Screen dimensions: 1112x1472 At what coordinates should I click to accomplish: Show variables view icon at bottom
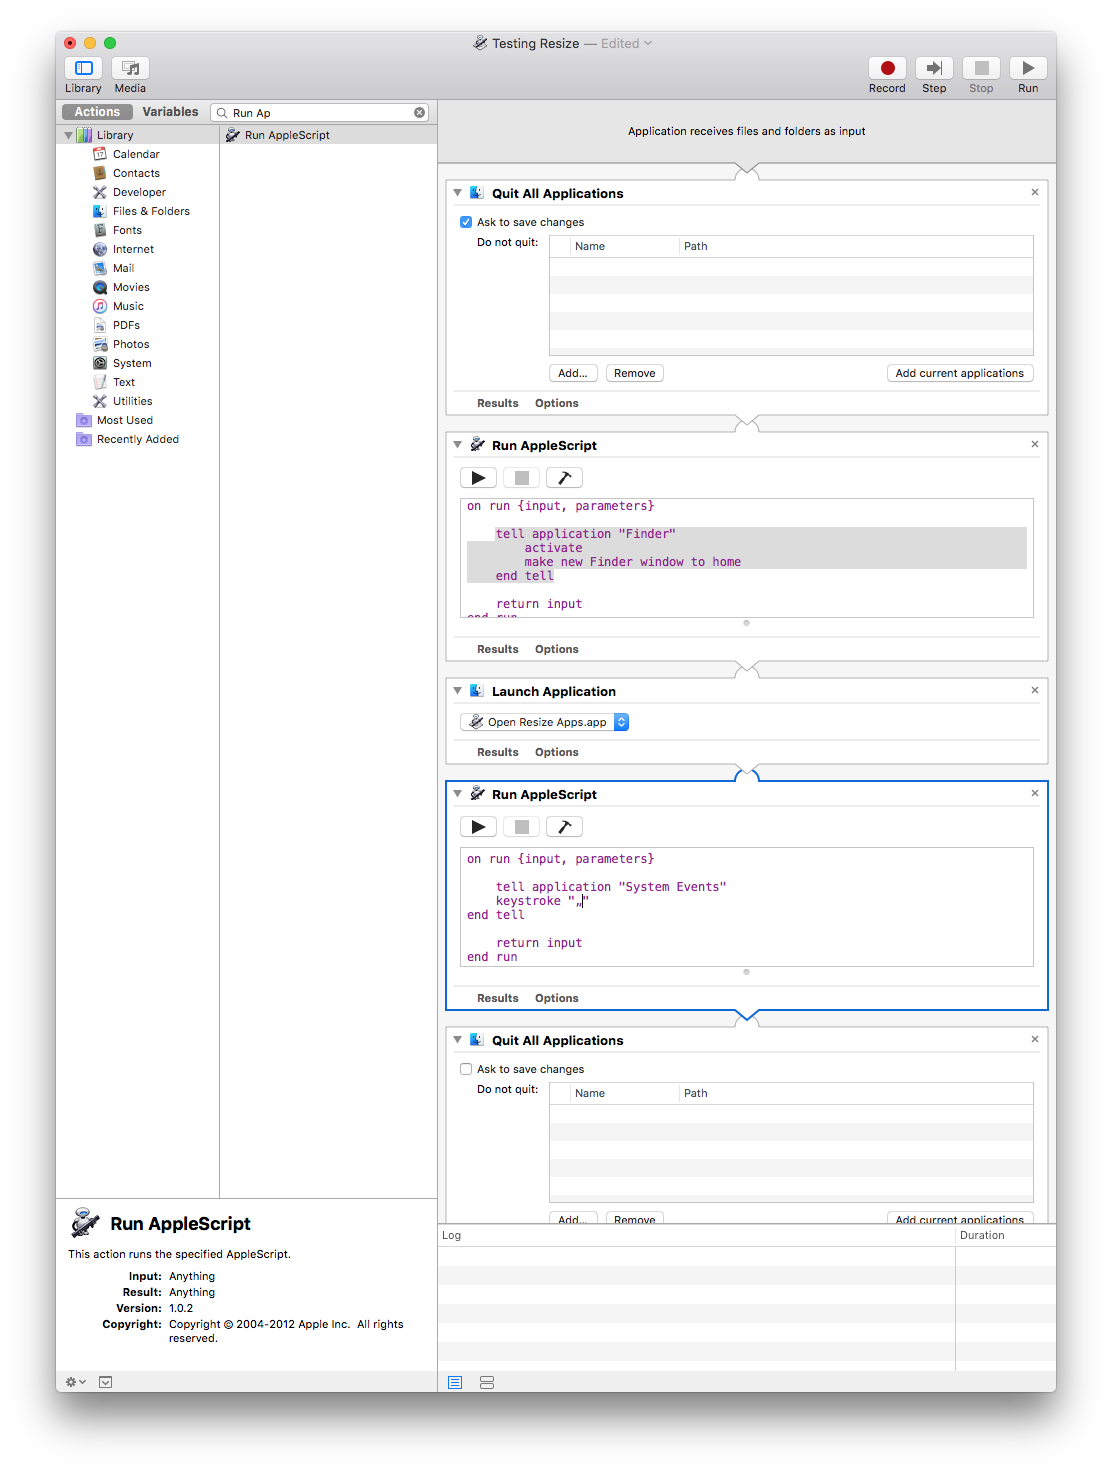pyautogui.click(x=487, y=1382)
